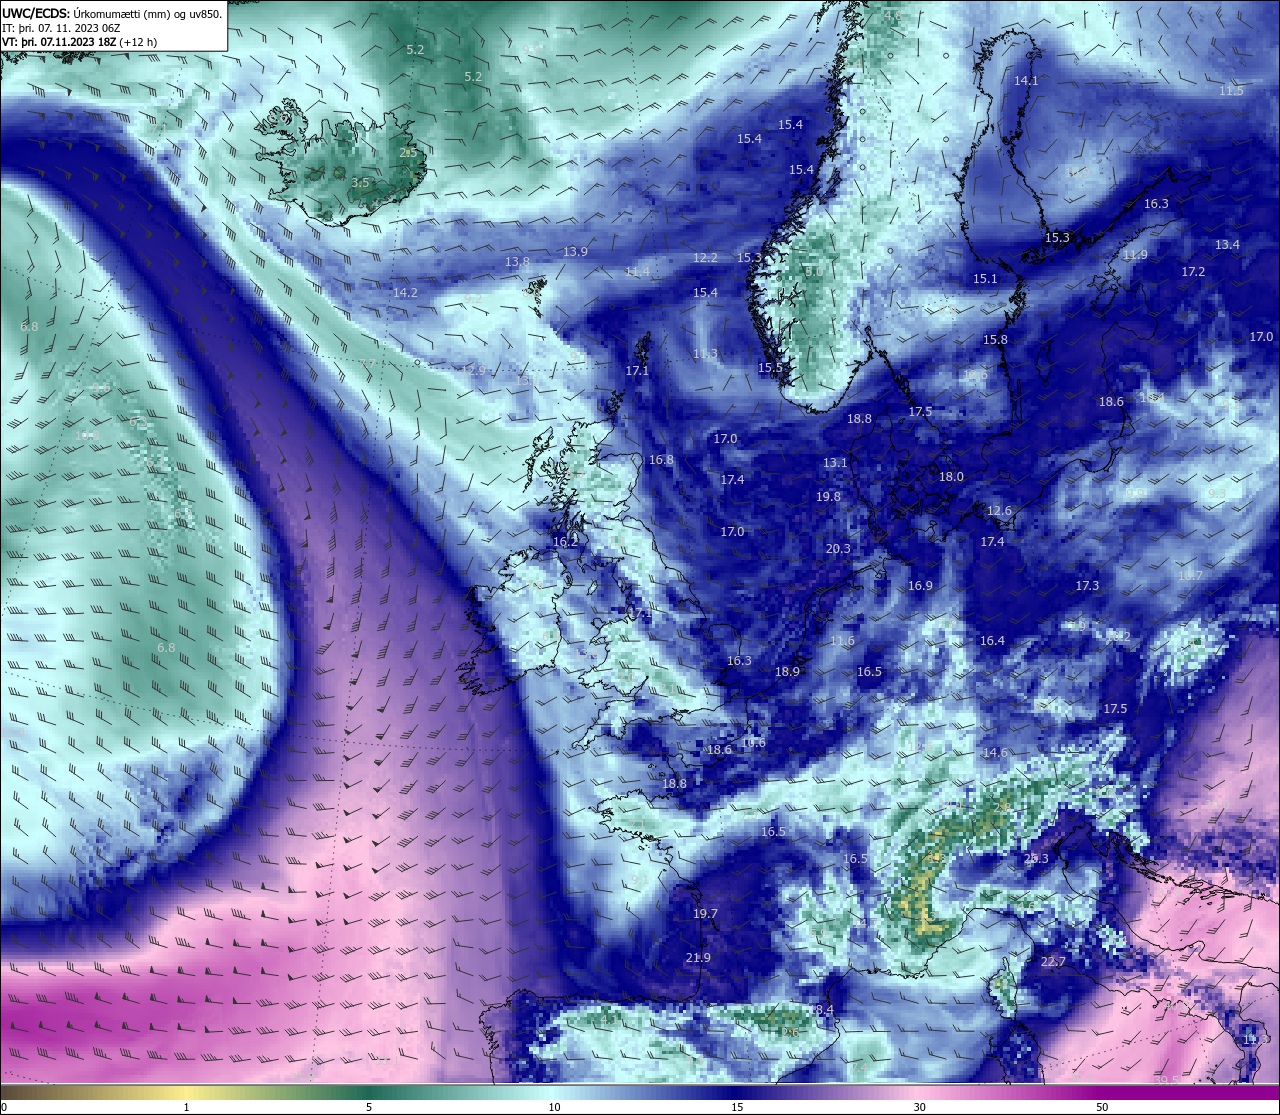
Task: Click the 16.8 value east of Scotland
Action: [661, 460]
